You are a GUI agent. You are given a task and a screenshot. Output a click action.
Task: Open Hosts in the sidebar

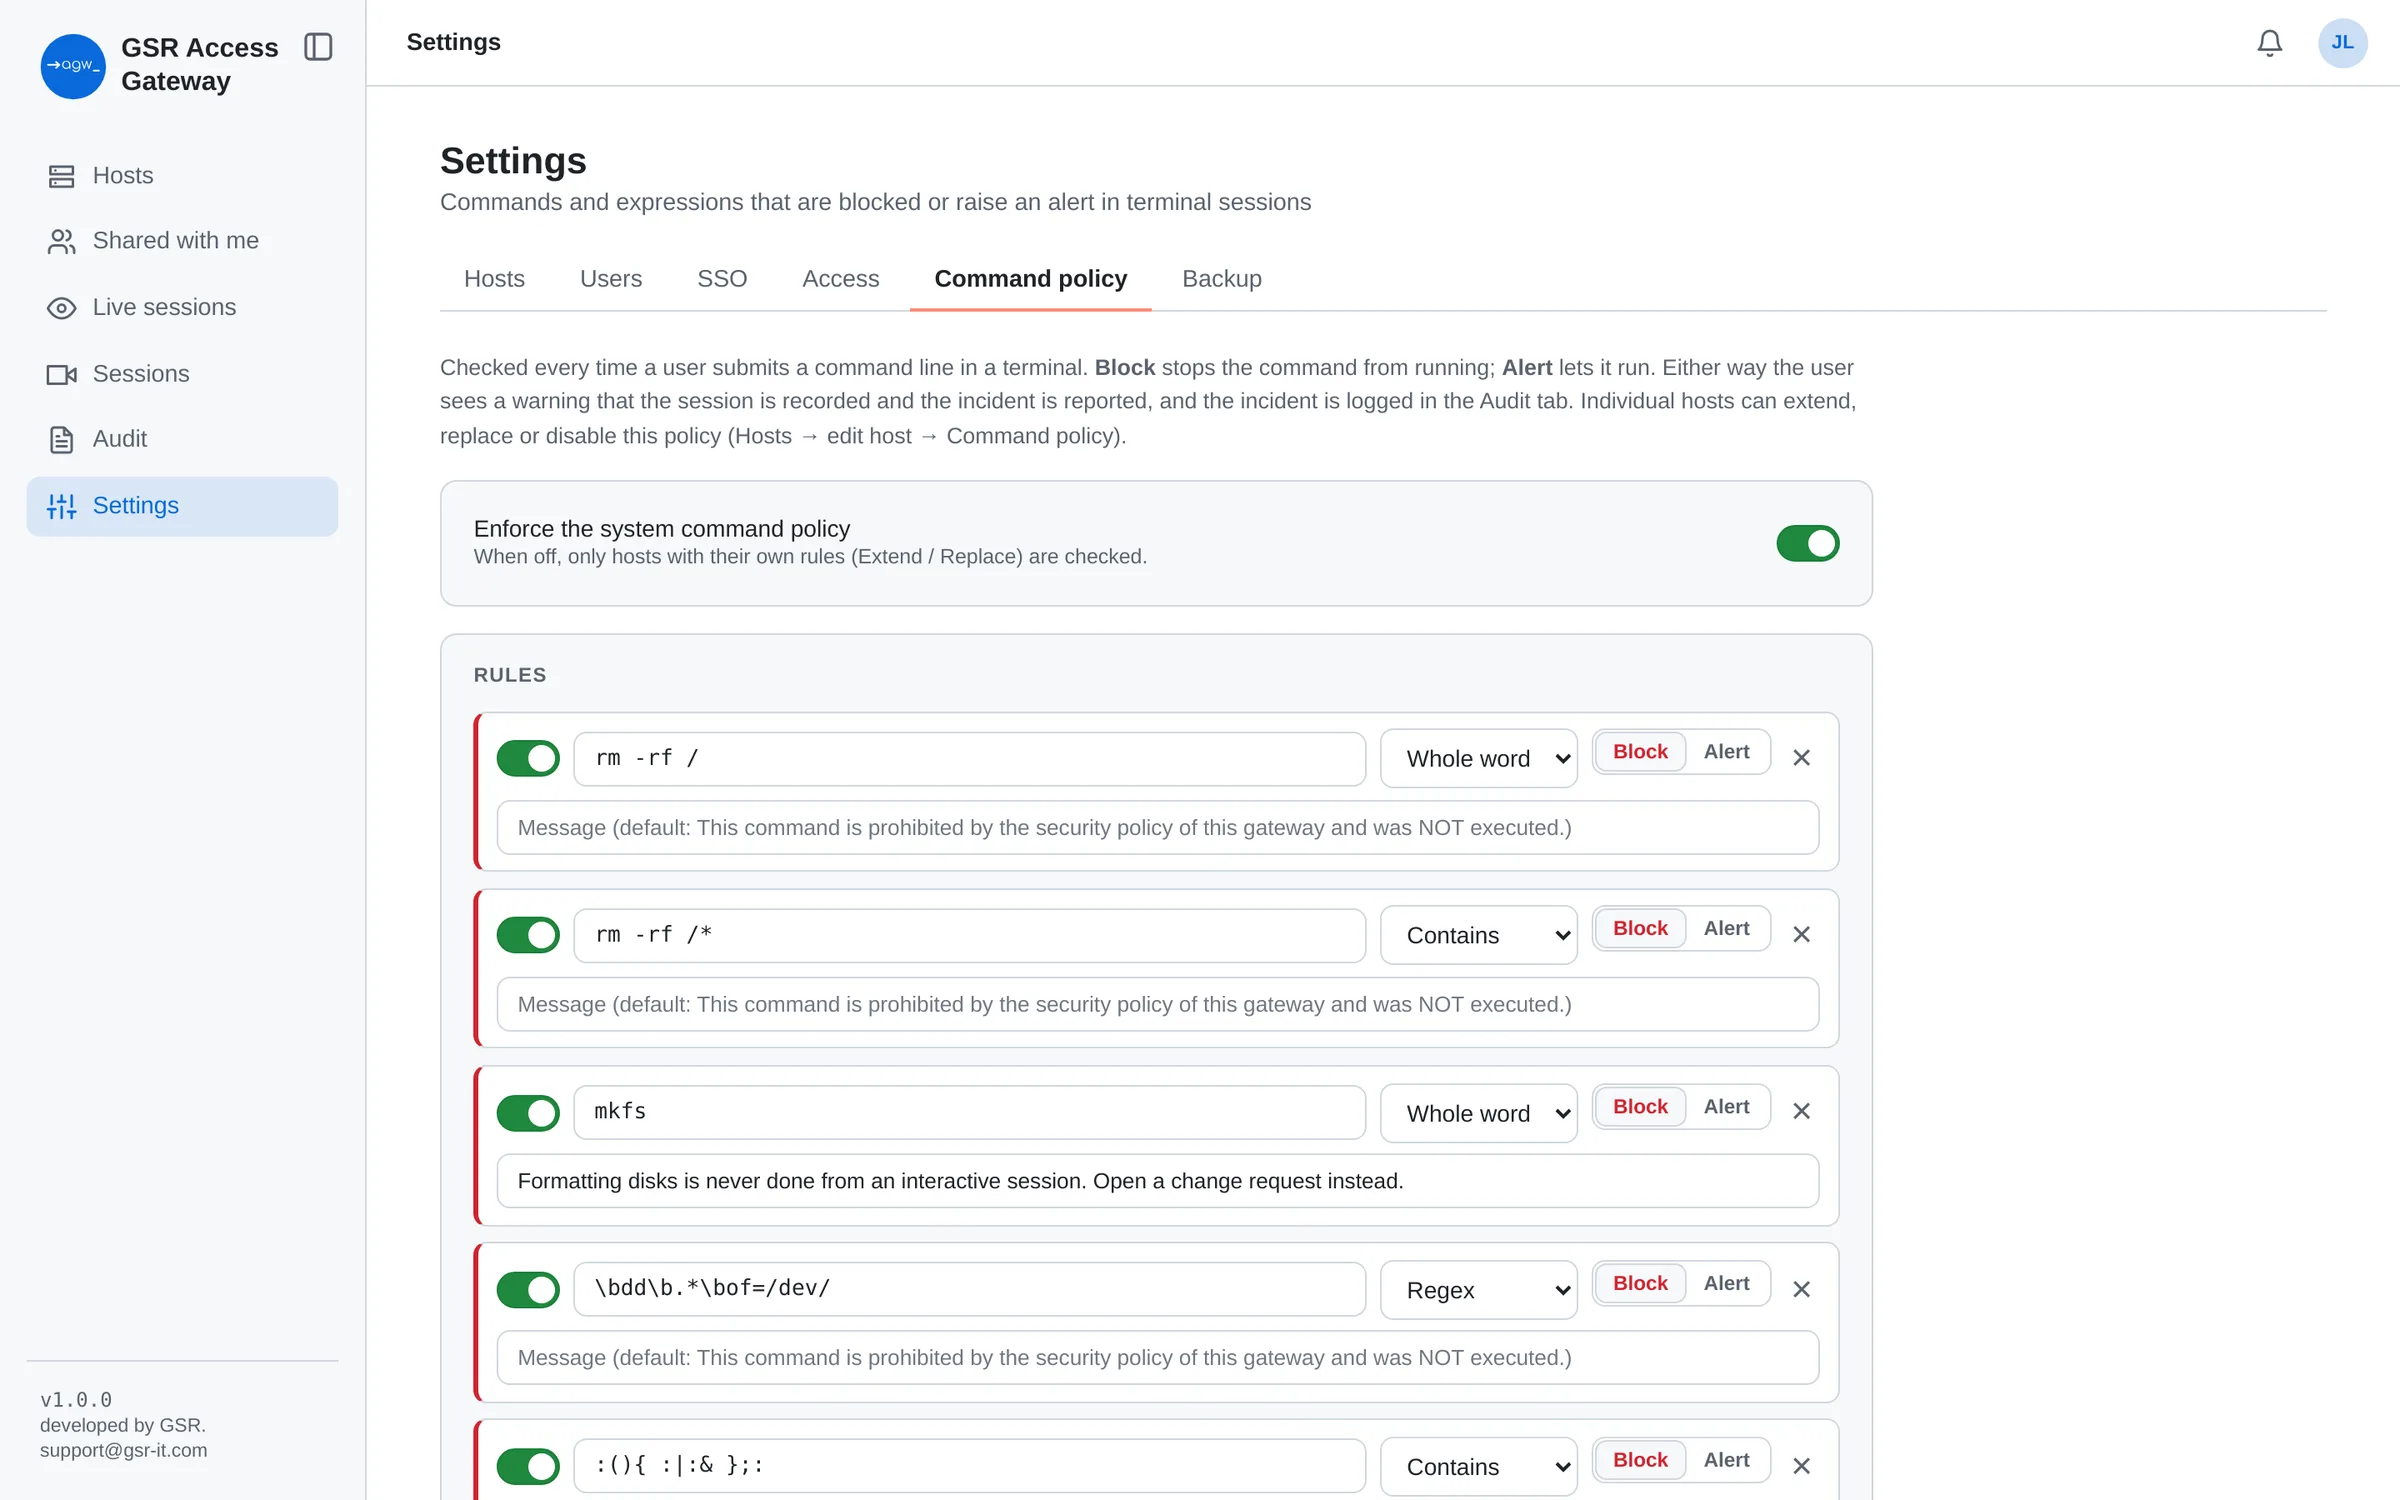[182, 176]
